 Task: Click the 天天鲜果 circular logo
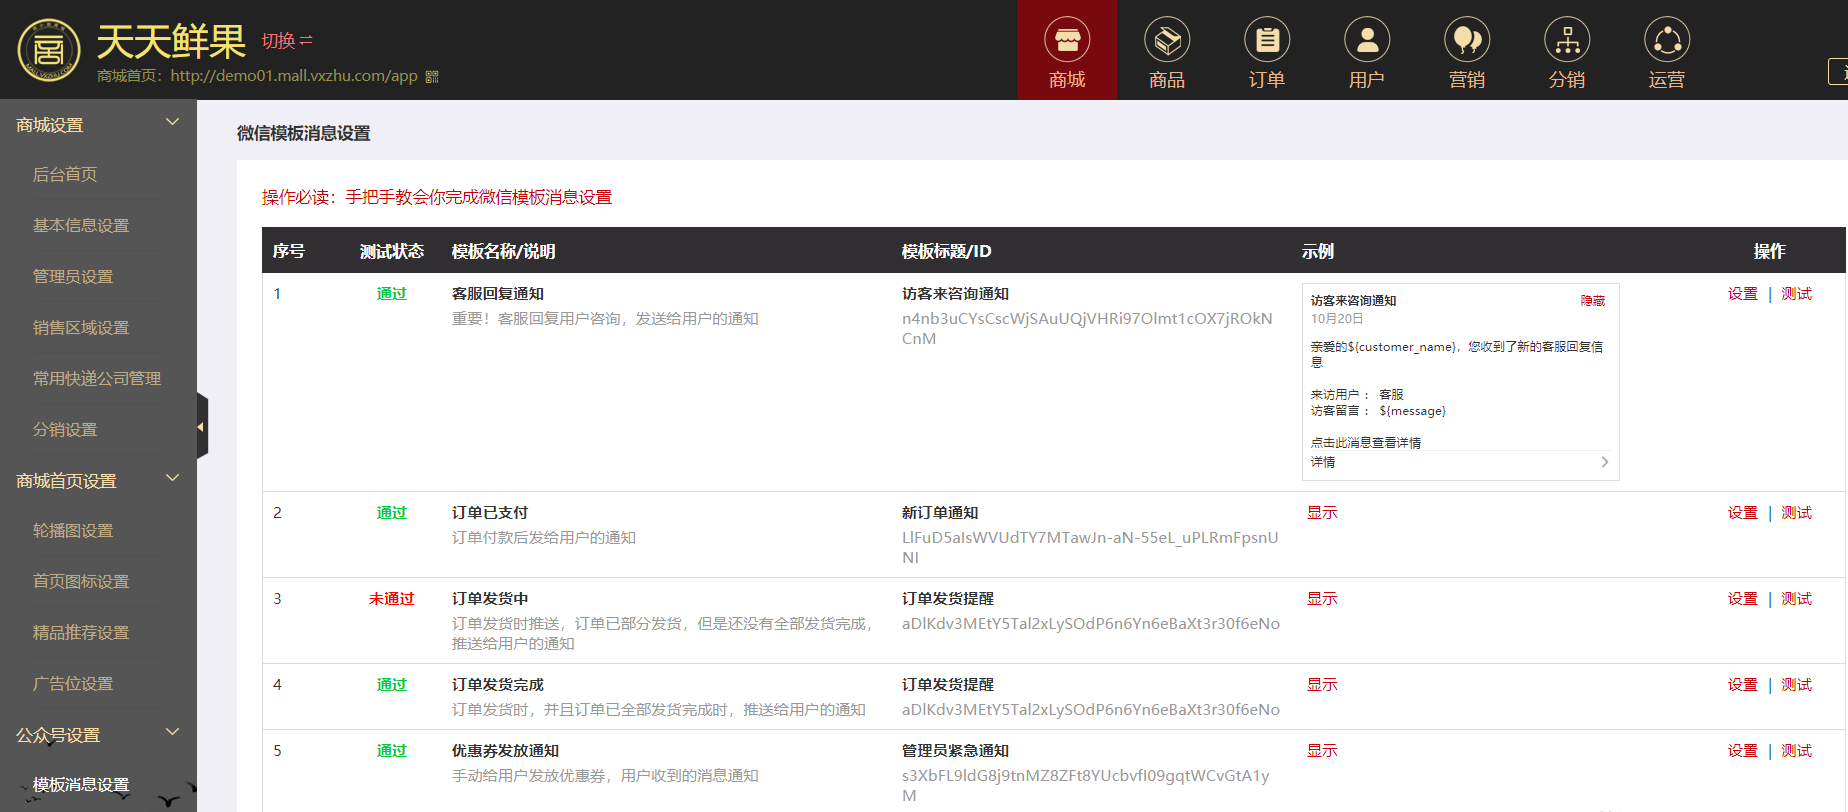point(48,49)
